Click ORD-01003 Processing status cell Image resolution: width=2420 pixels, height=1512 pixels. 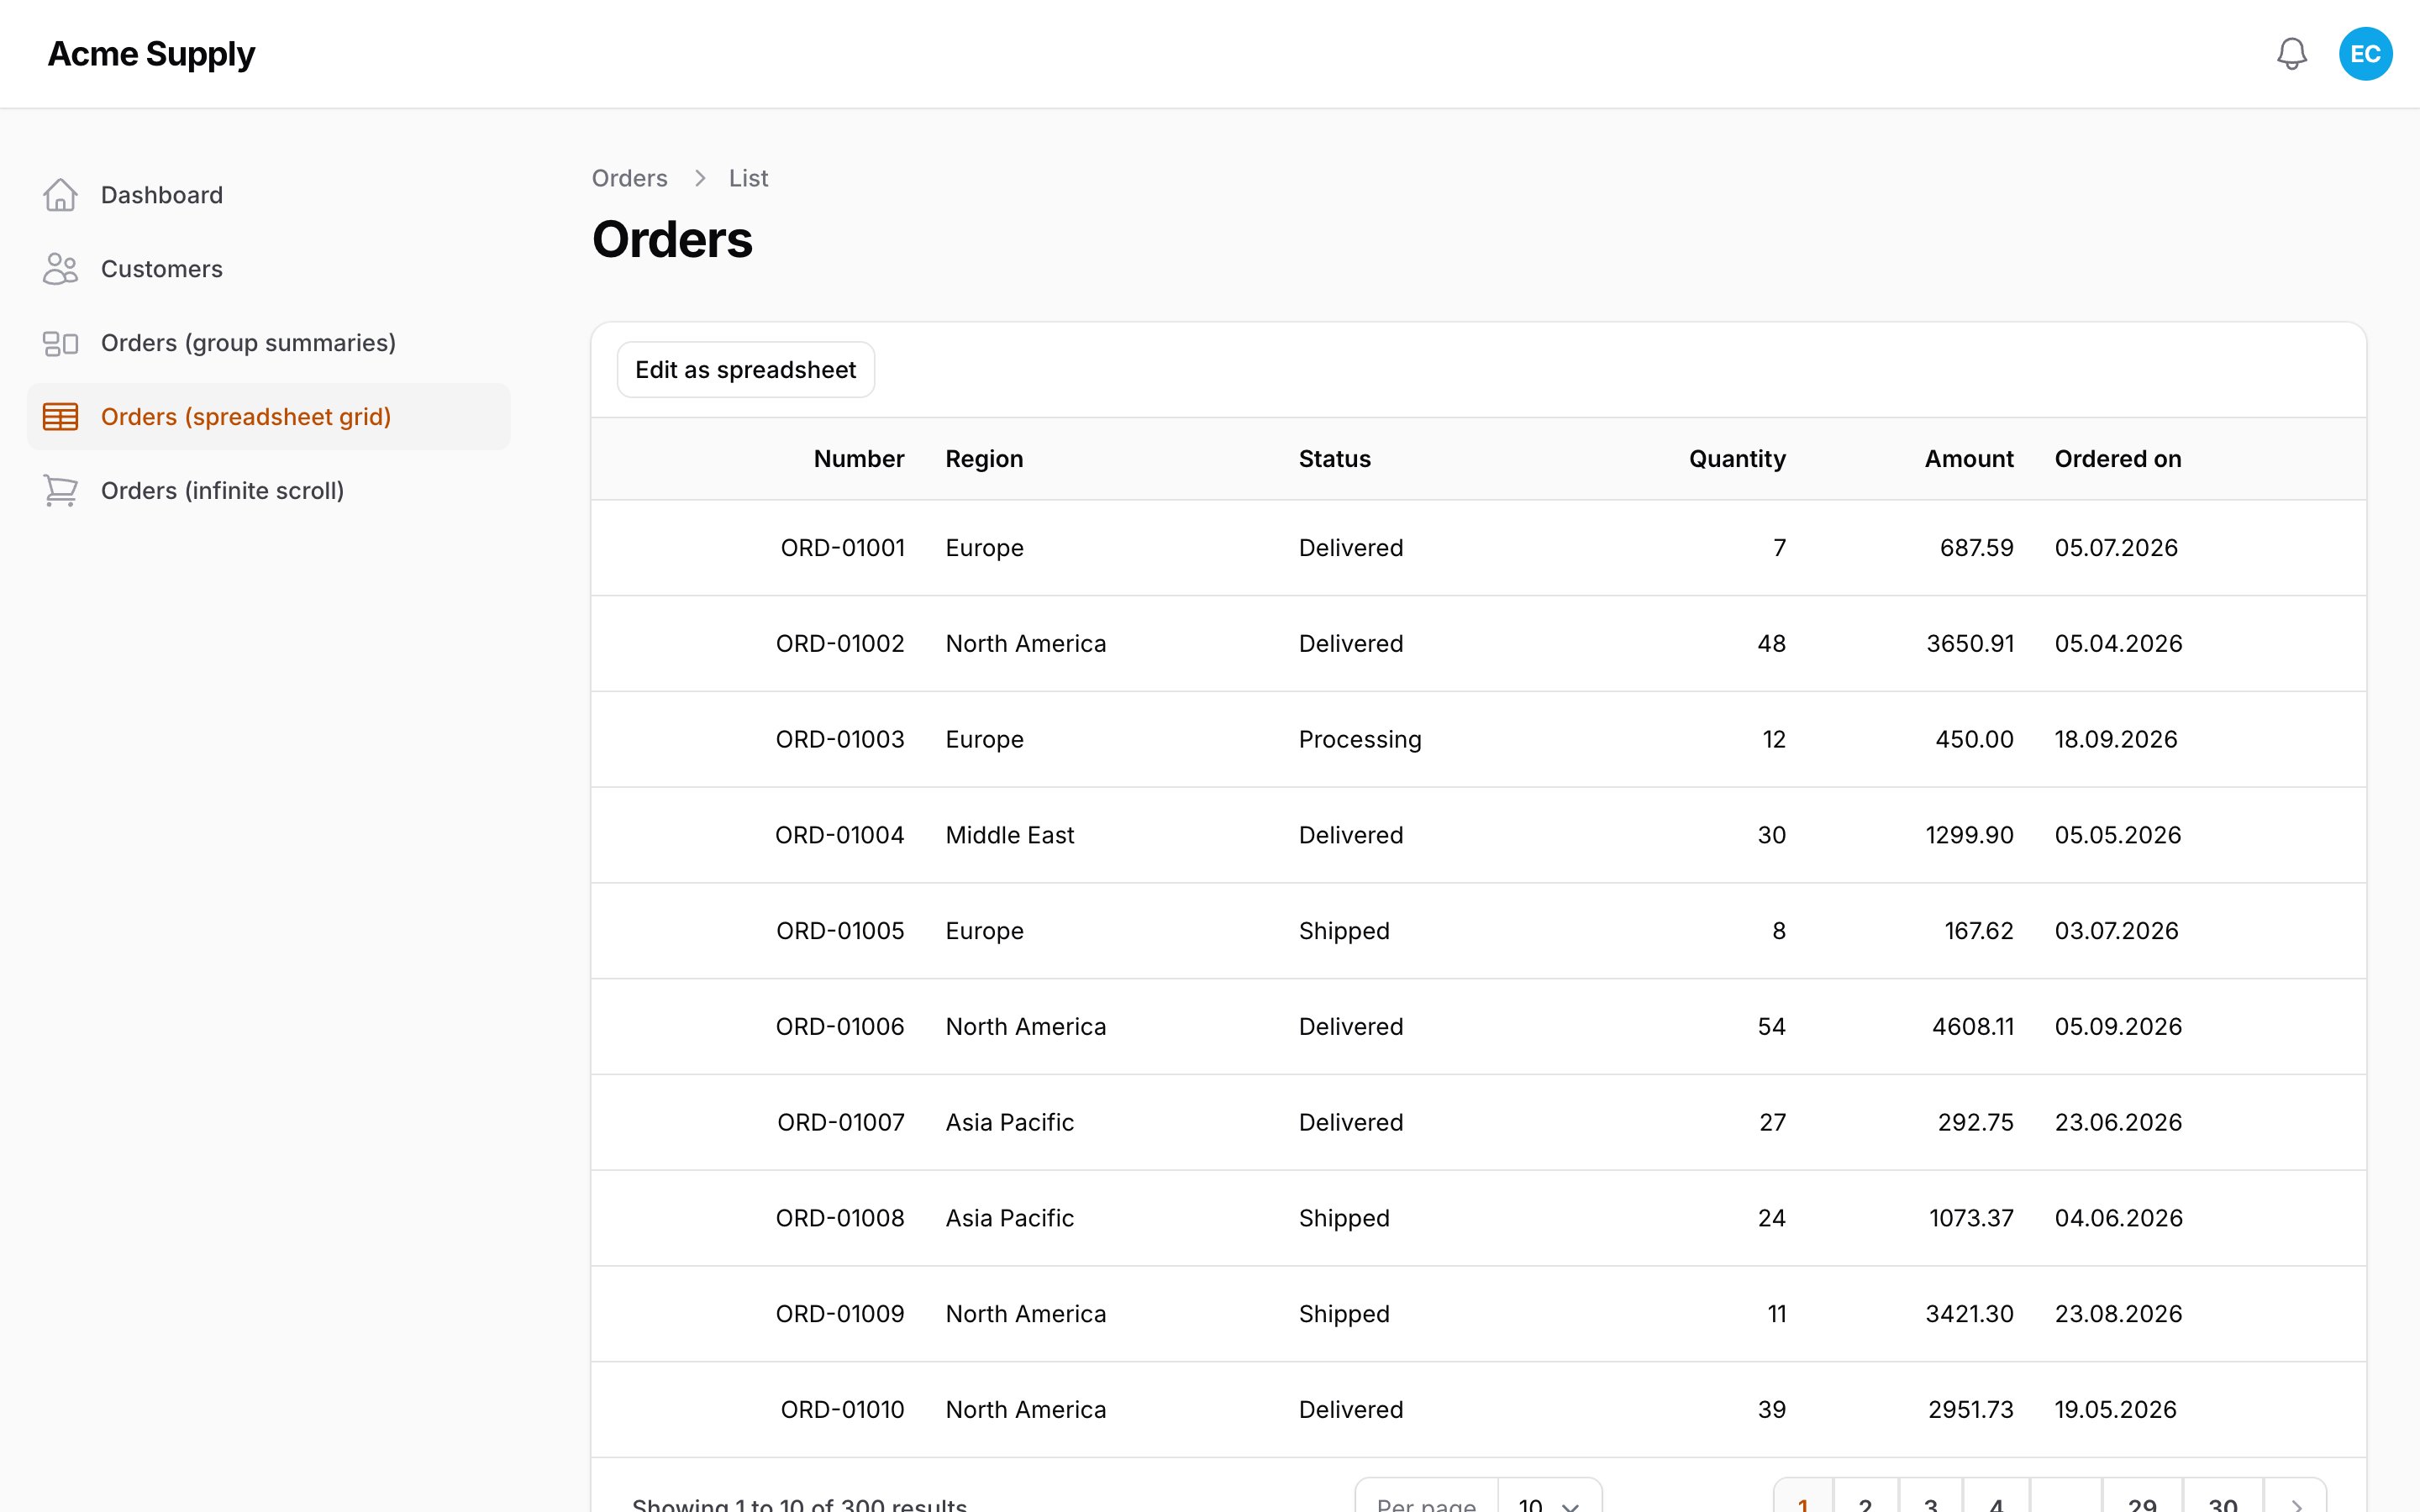tap(1360, 740)
